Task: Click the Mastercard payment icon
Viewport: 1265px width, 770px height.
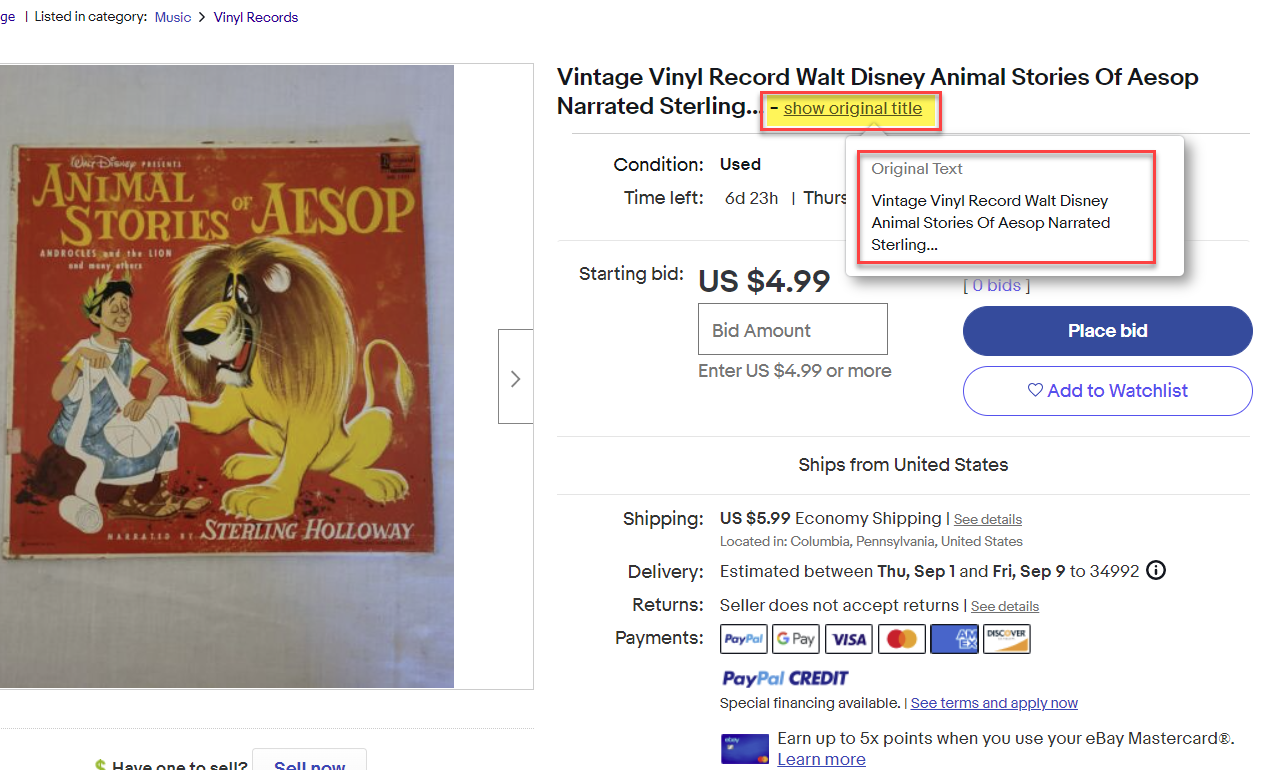Action: [902, 639]
